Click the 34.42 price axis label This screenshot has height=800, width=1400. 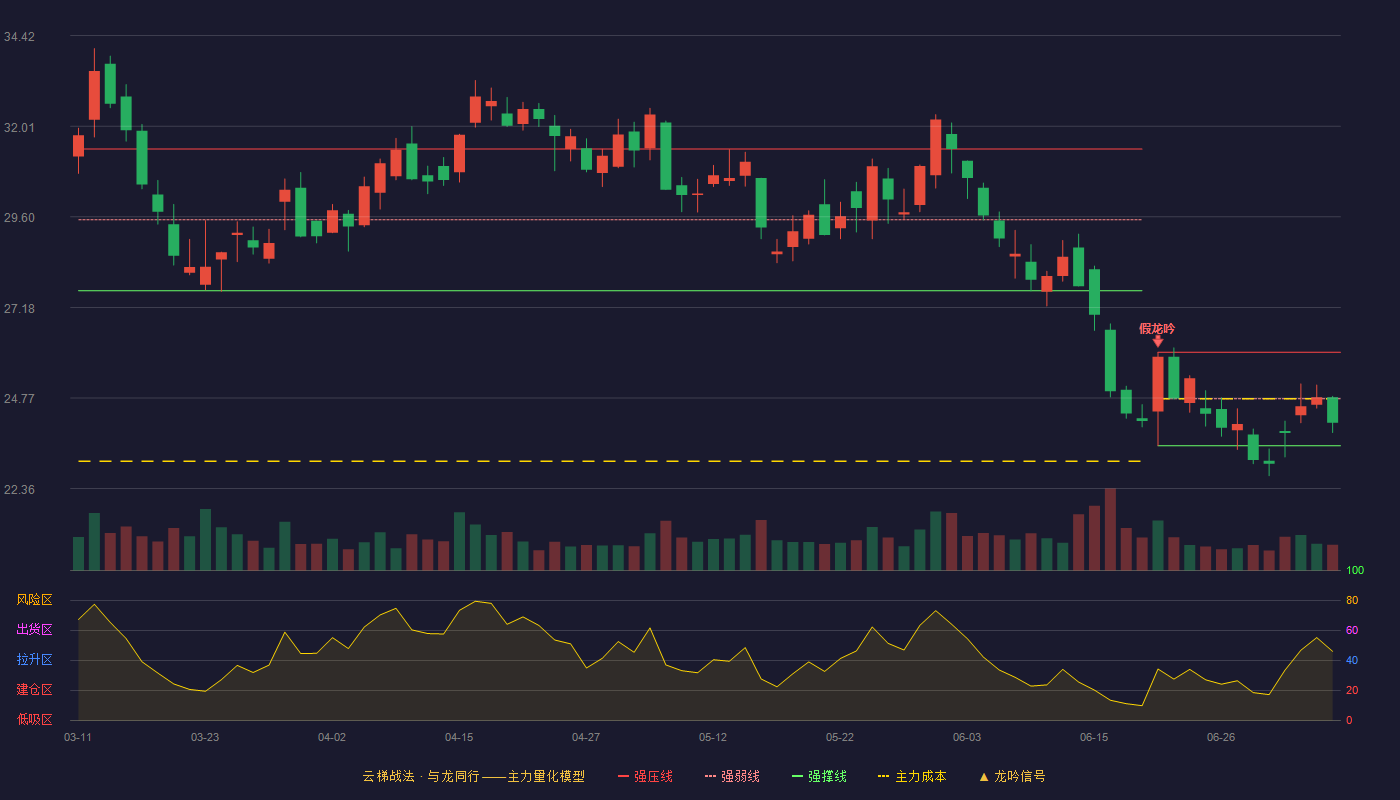19,37
